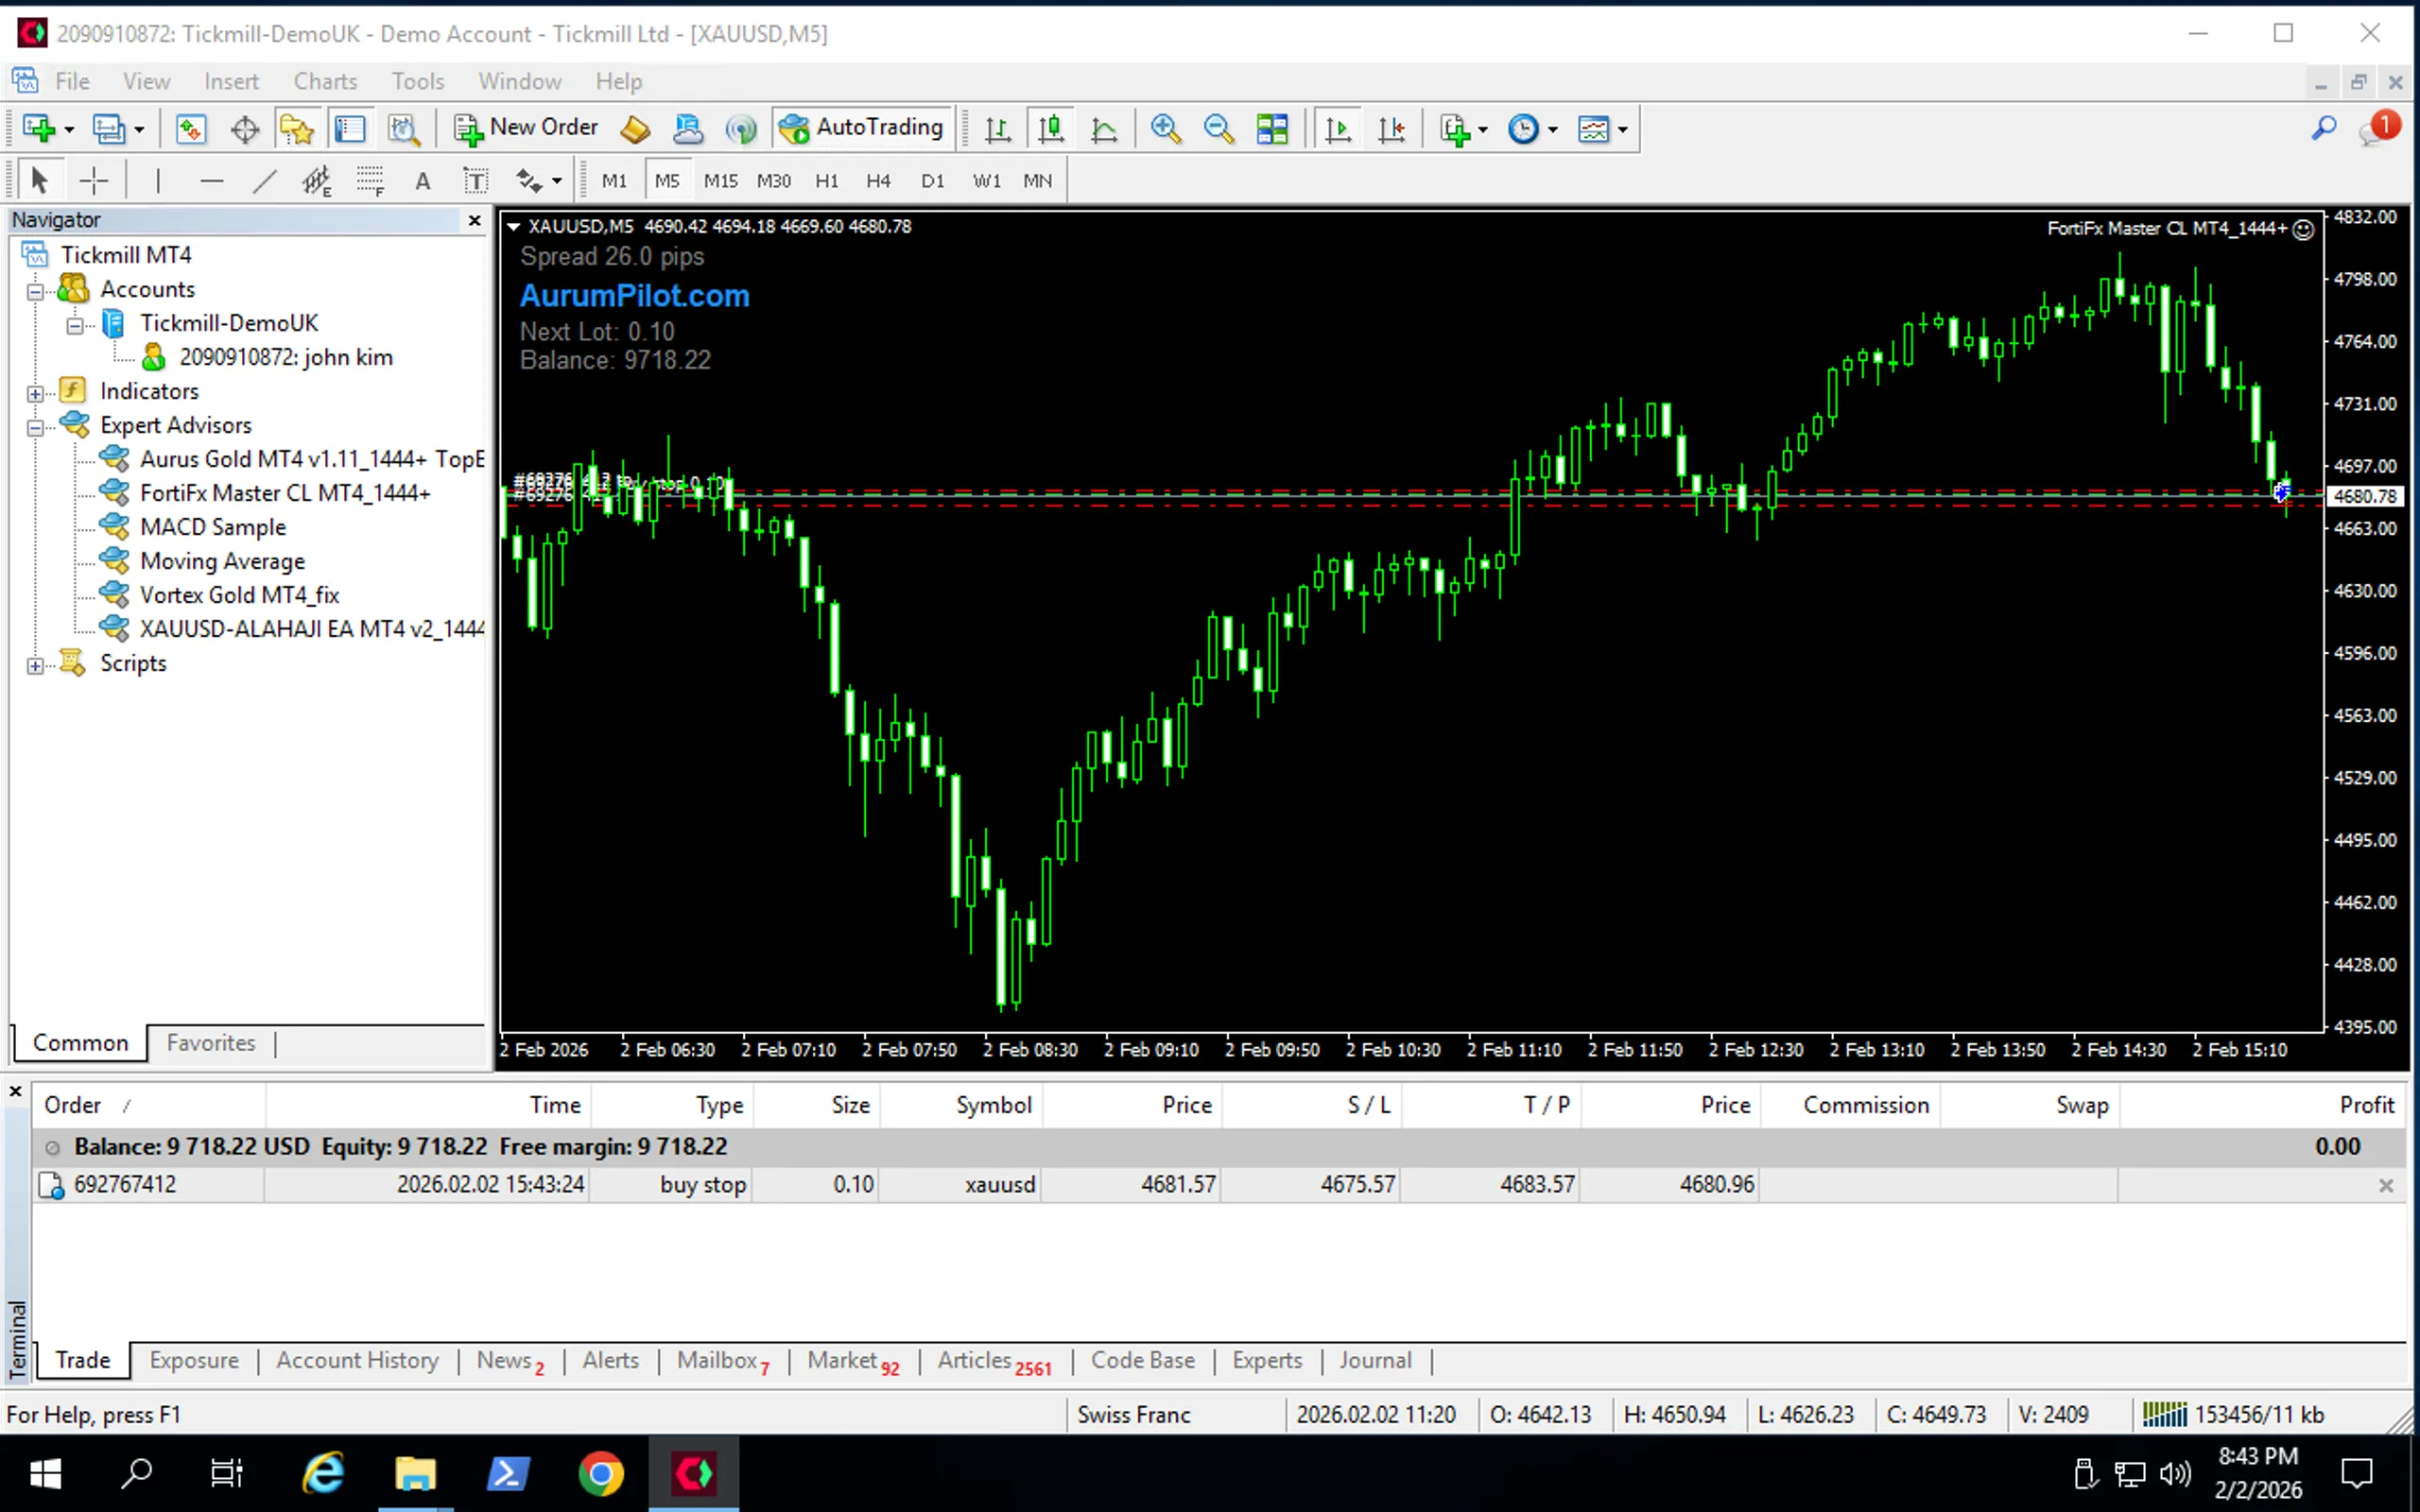Screen dimensions: 2420x1512
Task: Select the Crosshair tool
Action: (x=93, y=181)
